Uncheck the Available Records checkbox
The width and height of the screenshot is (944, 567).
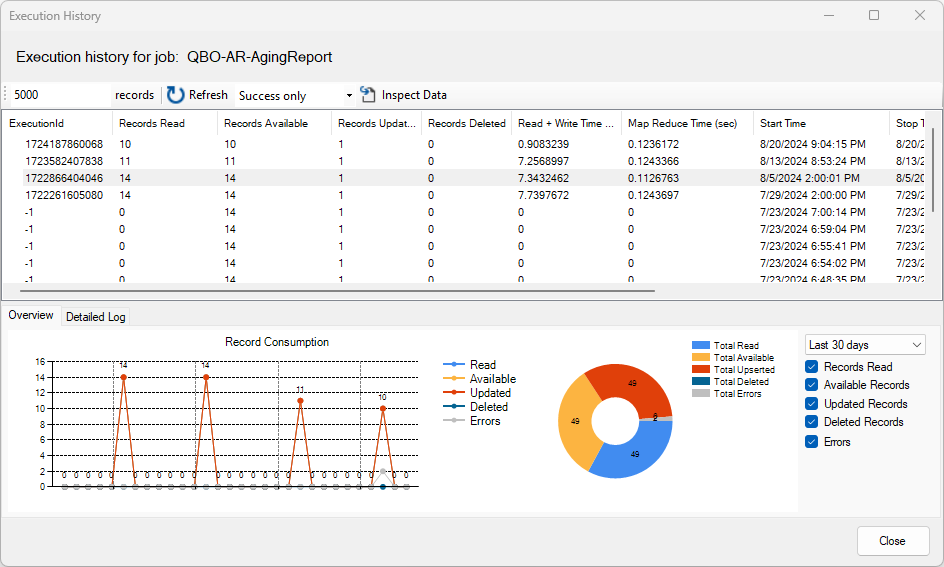[812, 385]
